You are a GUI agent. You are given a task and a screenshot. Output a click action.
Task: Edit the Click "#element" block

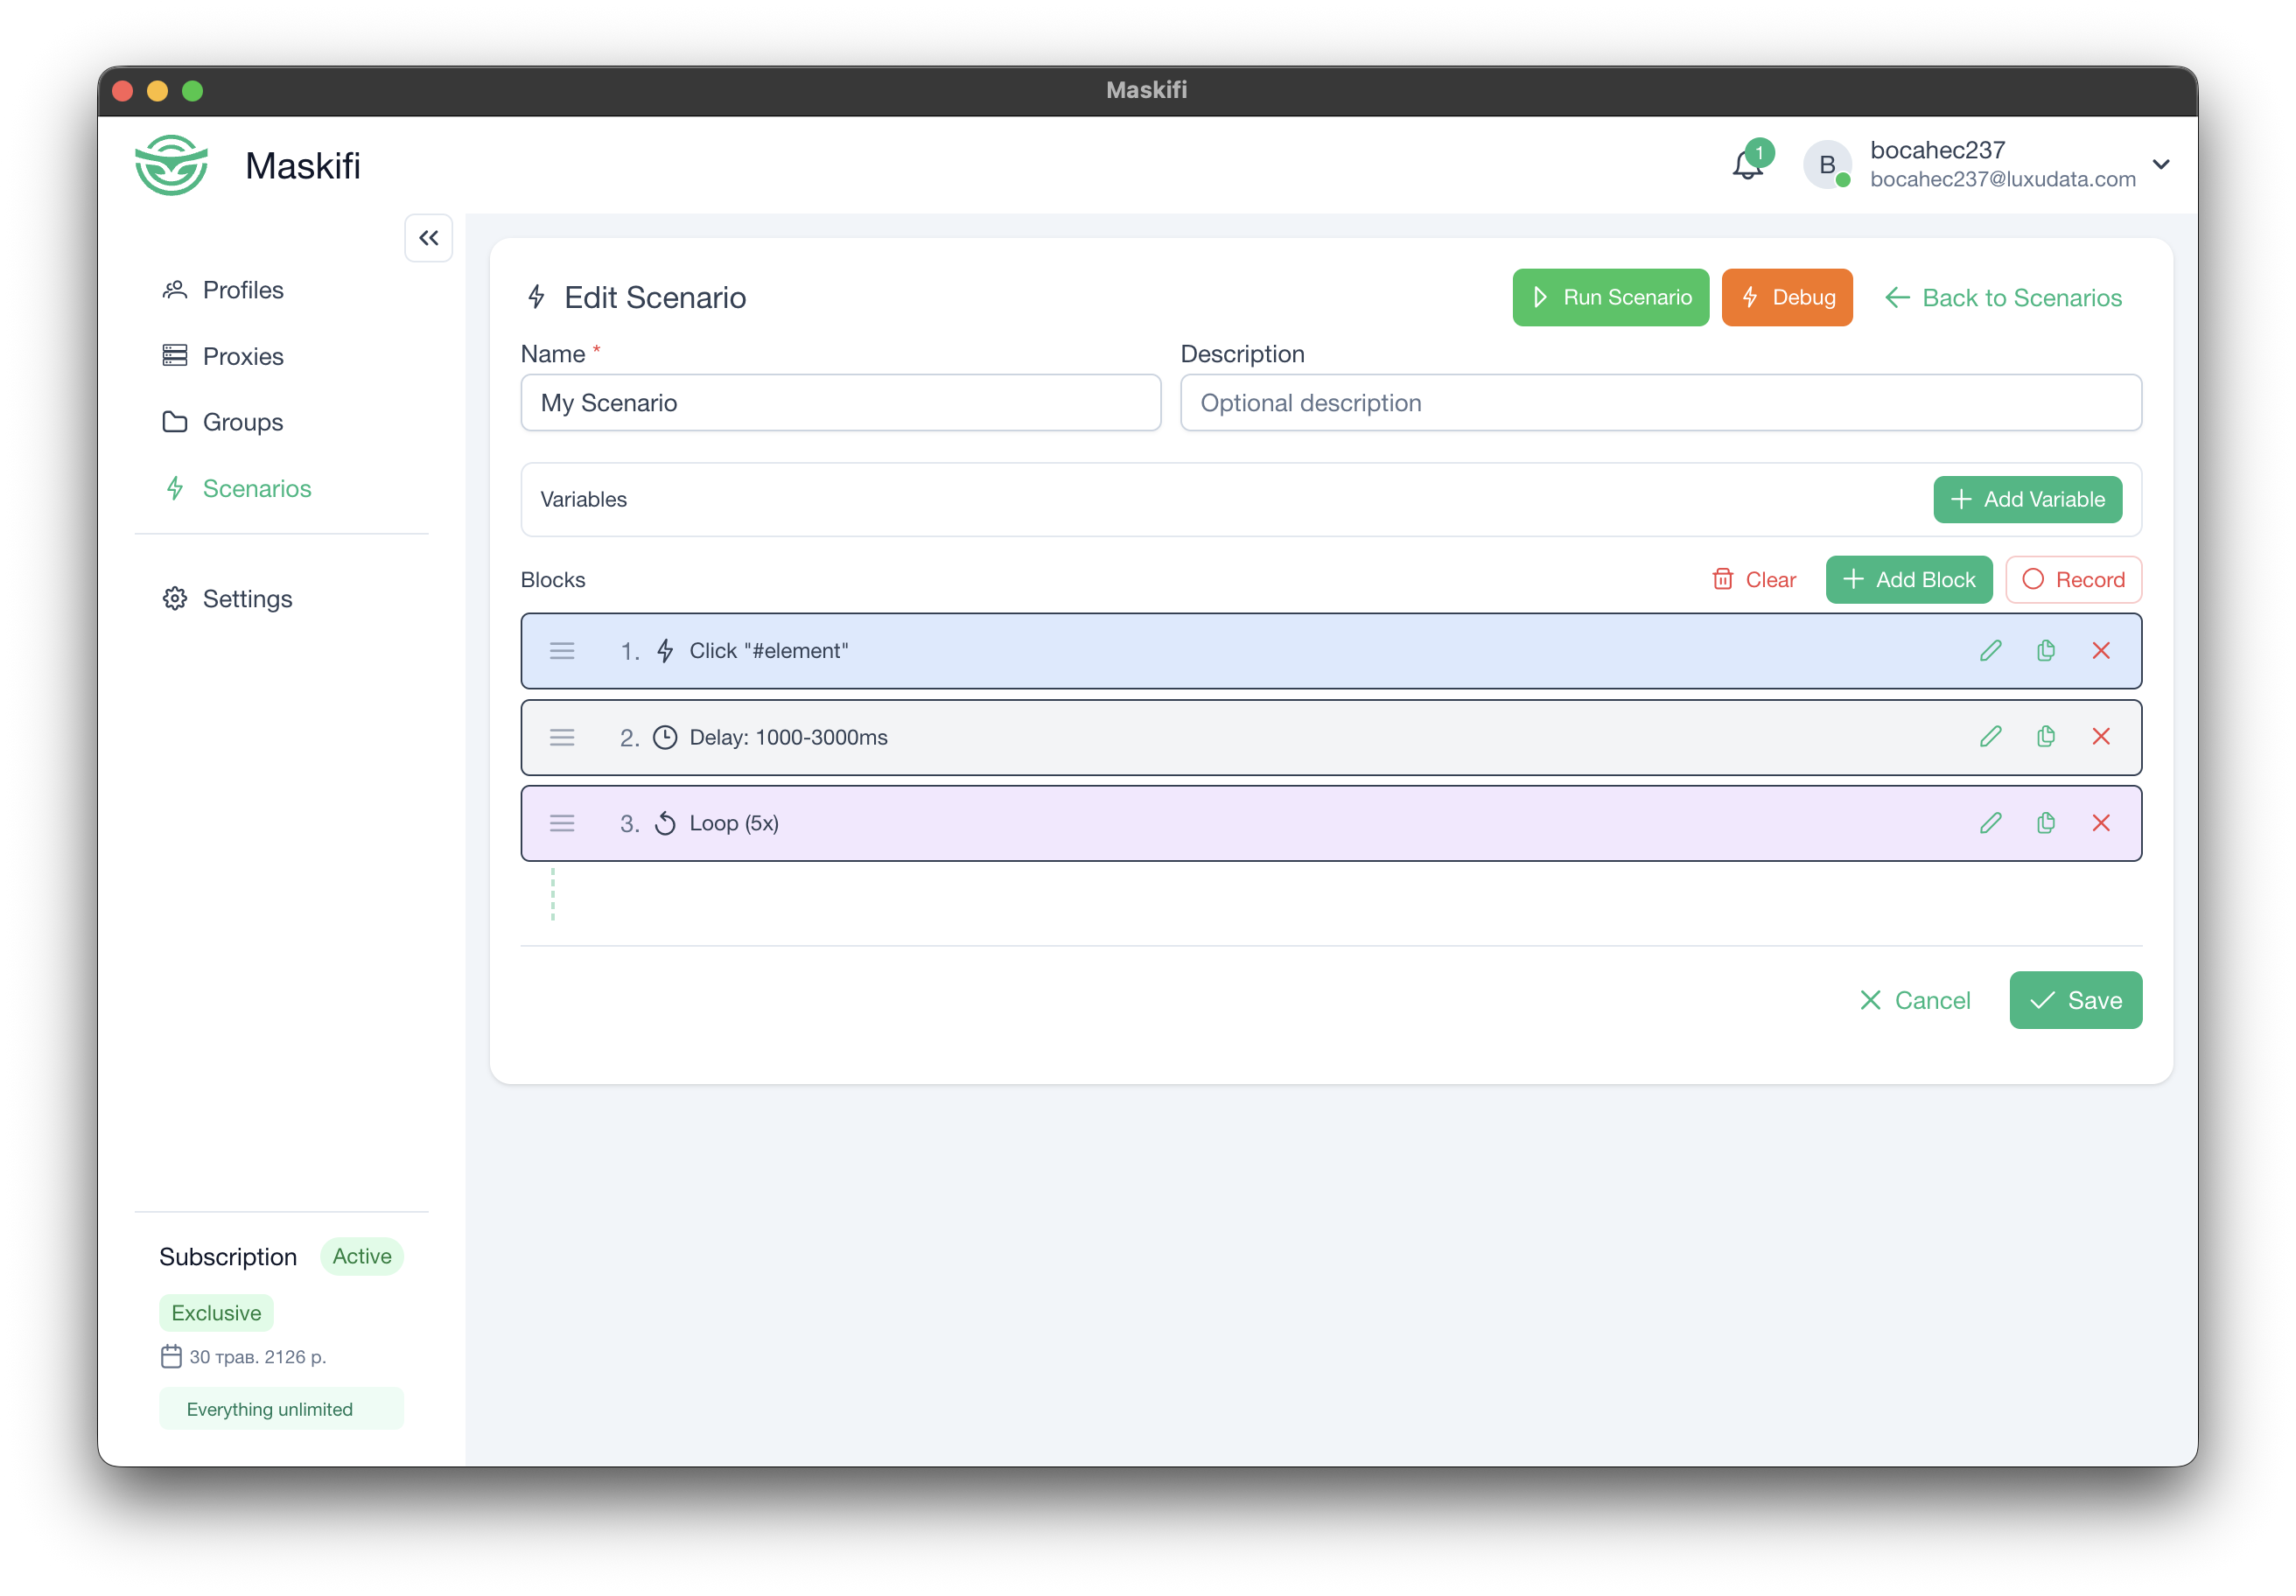click(x=1990, y=651)
